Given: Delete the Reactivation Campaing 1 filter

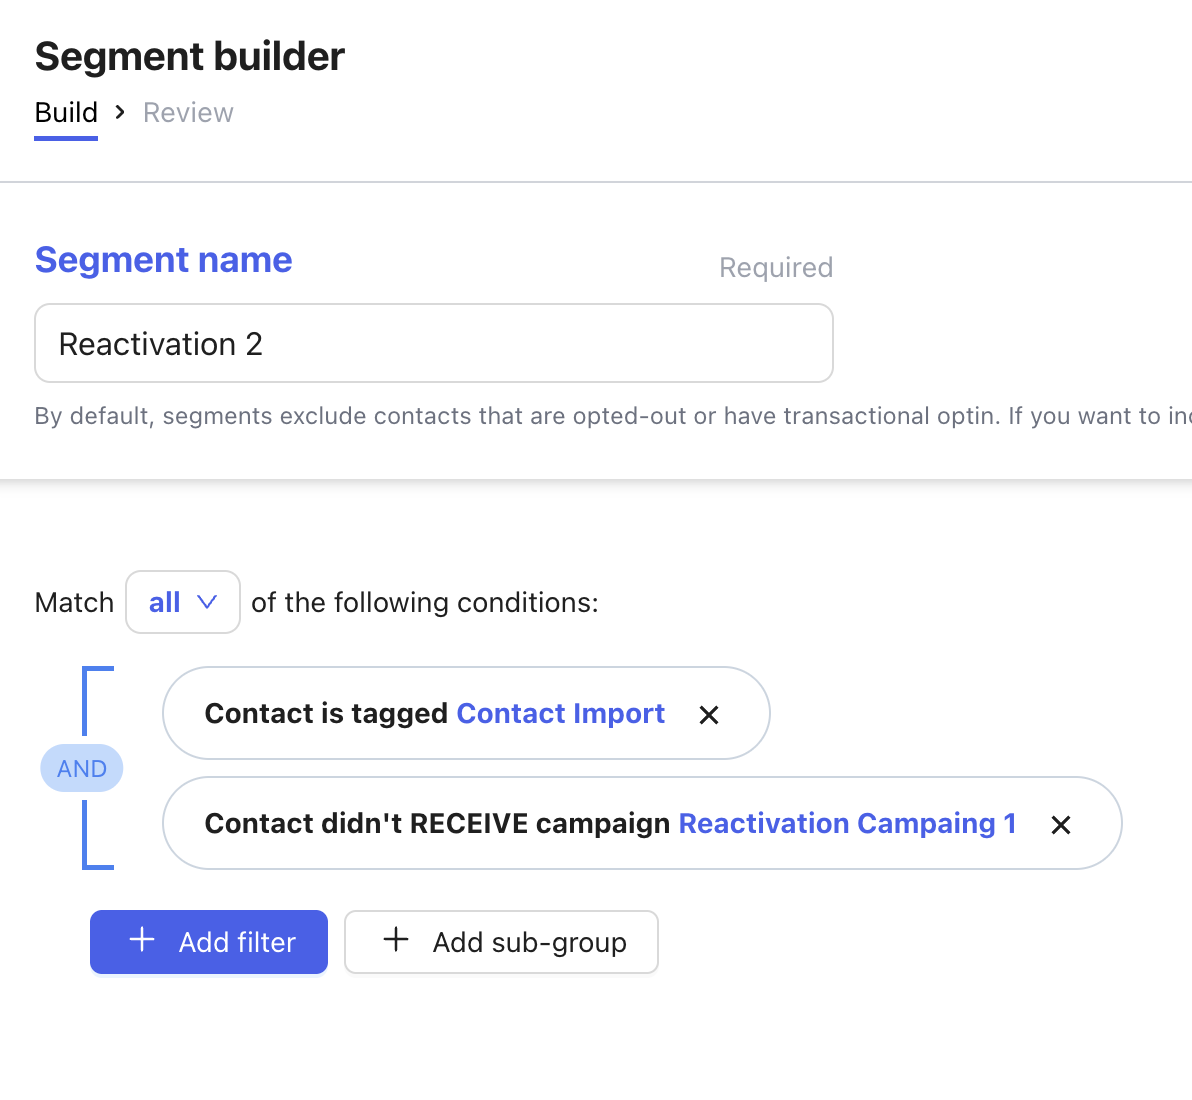Looking at the screenshot, I should click(1061, 825).
